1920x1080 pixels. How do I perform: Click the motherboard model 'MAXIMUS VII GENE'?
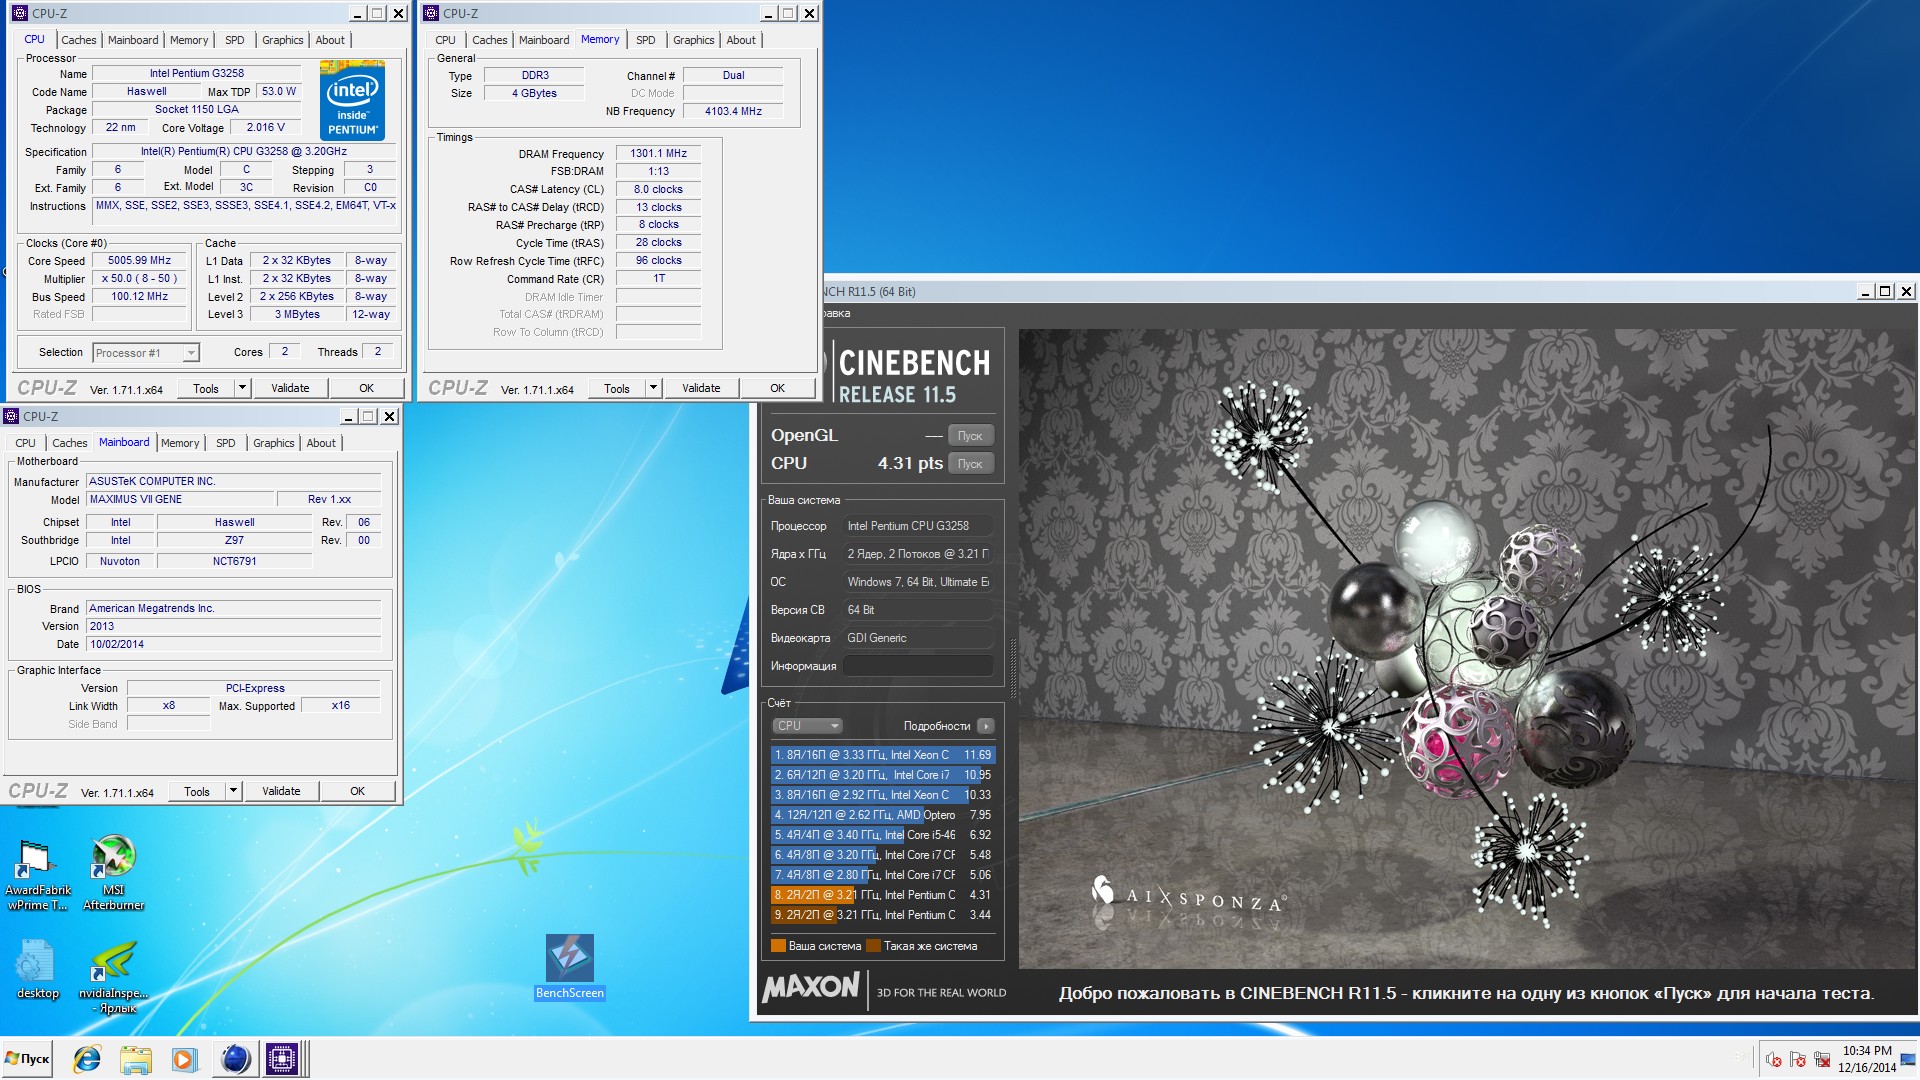tap(180, 499)
